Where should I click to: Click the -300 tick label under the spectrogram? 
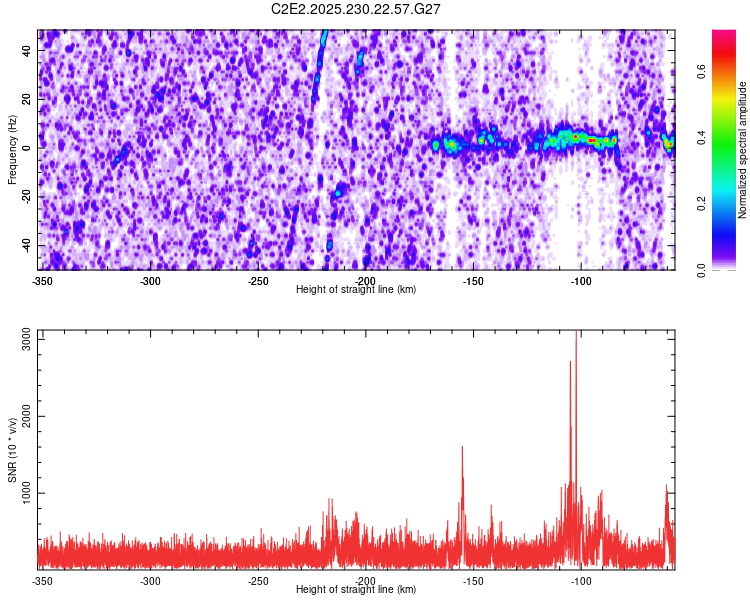(150, 281)
